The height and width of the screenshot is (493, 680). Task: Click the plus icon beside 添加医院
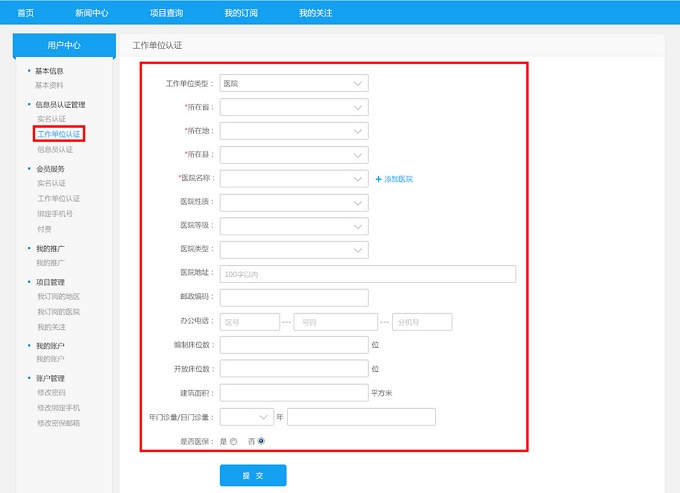(379, 179)
